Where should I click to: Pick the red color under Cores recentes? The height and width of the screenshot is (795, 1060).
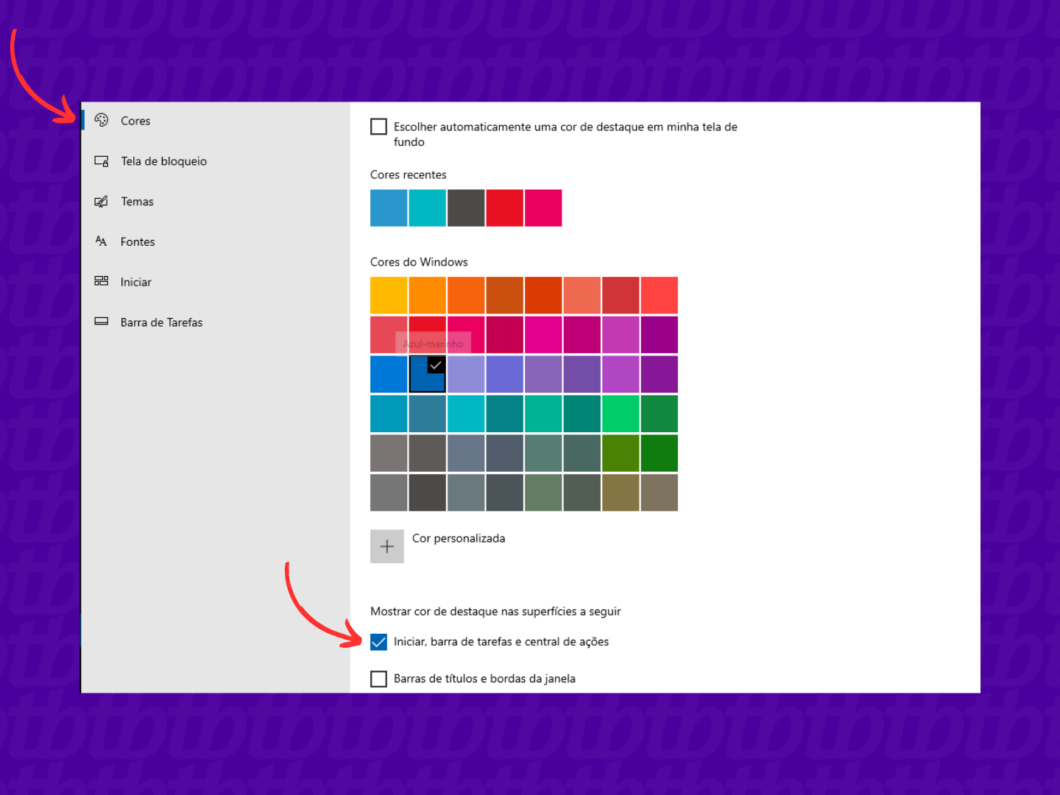[504, 207]
